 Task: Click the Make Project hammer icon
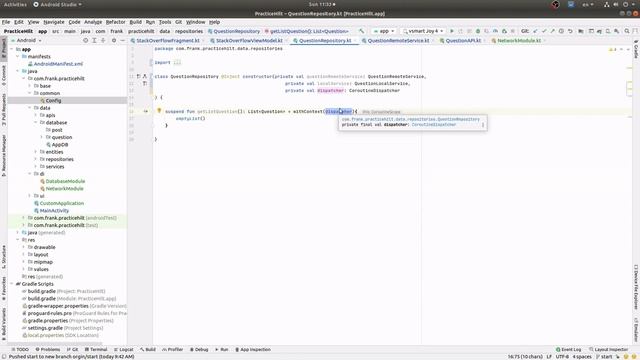(361, 31)
